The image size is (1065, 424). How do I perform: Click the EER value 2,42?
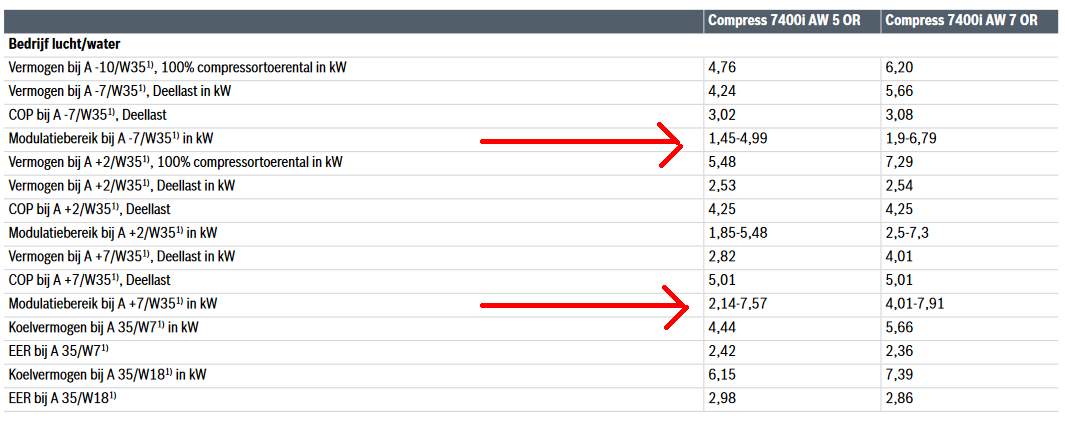pos(722,351)
